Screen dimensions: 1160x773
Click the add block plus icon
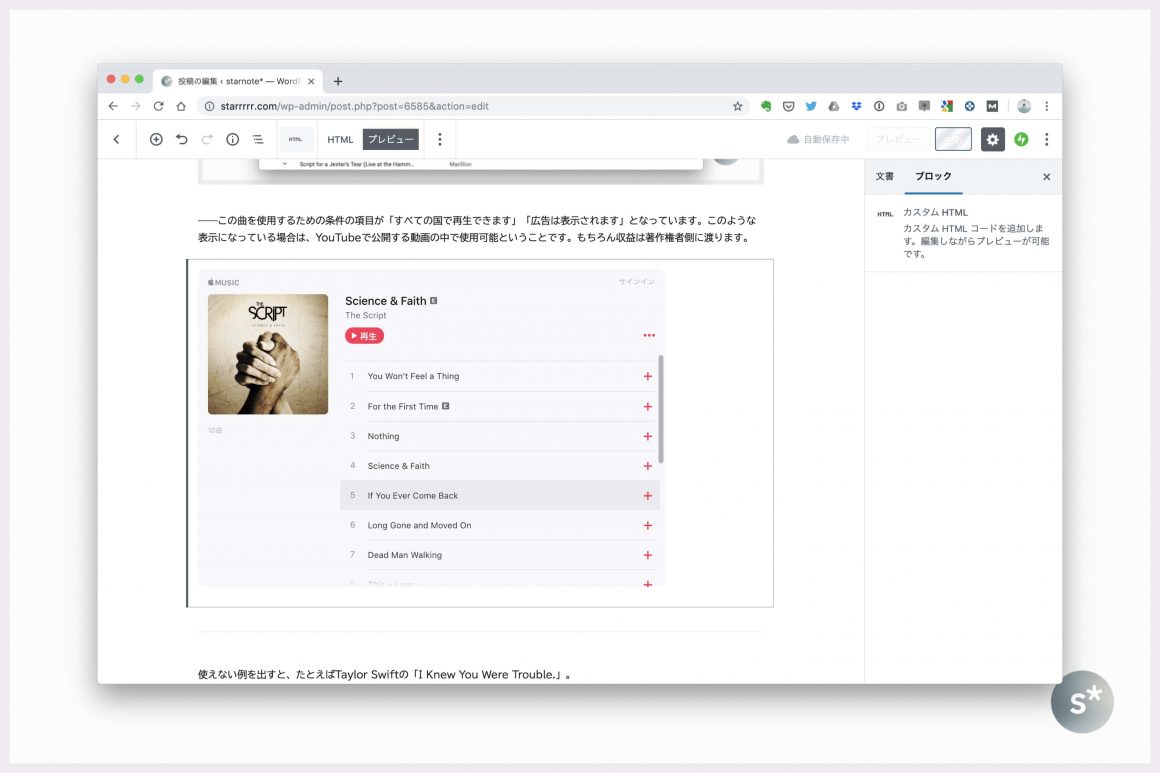click(x=156, y=140)
